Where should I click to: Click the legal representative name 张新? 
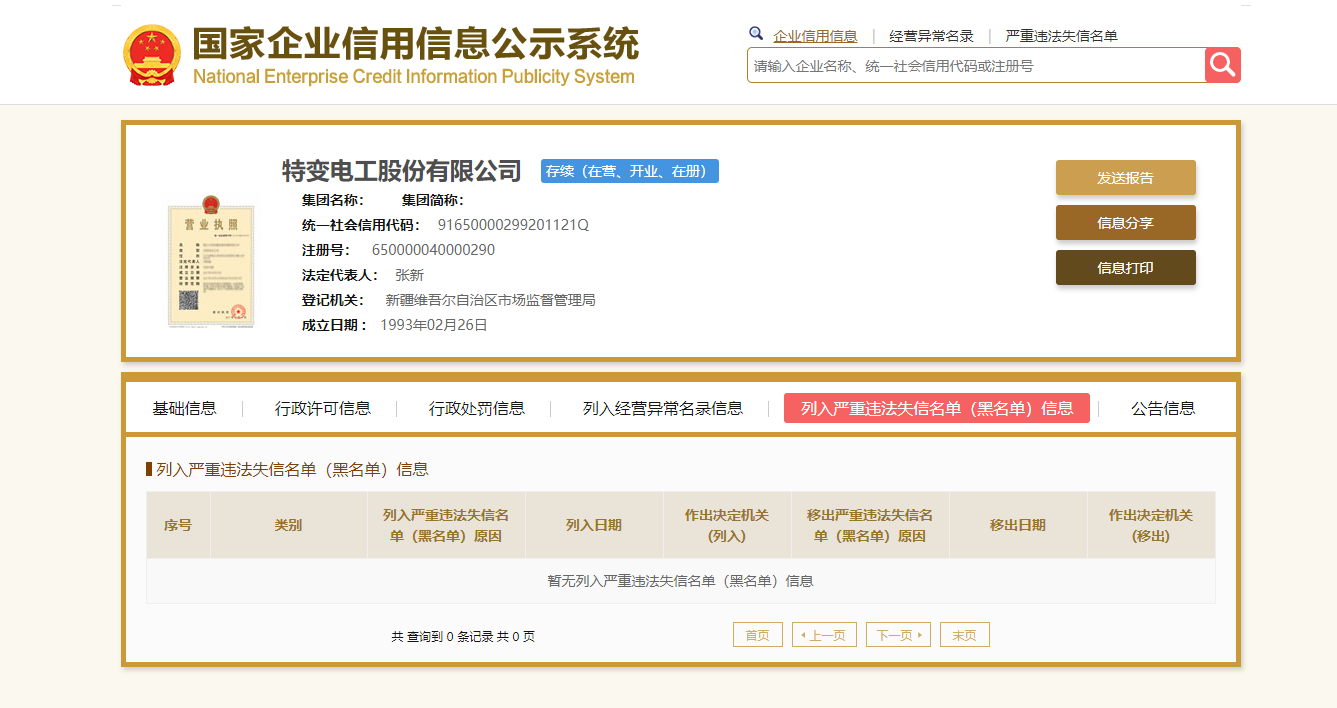pyautogui.click(x=409, y=275)
